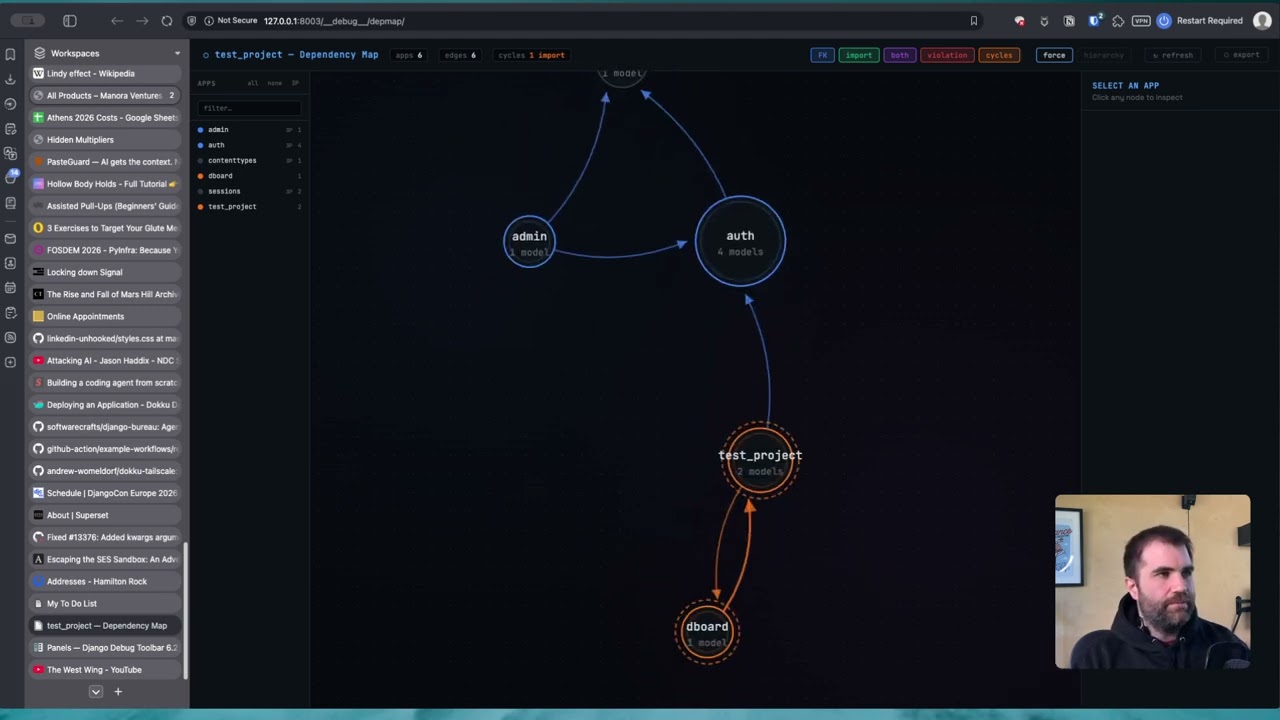Click the red blocked-chat extension icon
This screenshot has height=720, width=1280.
pos(1020,21)
